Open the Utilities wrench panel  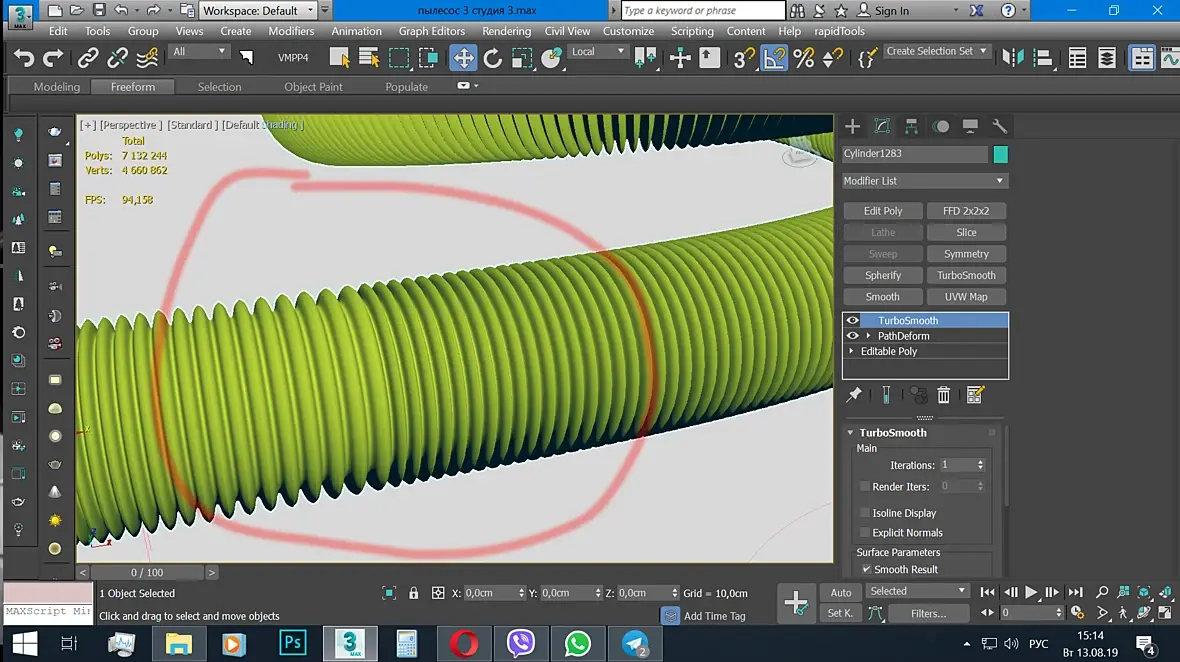(999, 126)
